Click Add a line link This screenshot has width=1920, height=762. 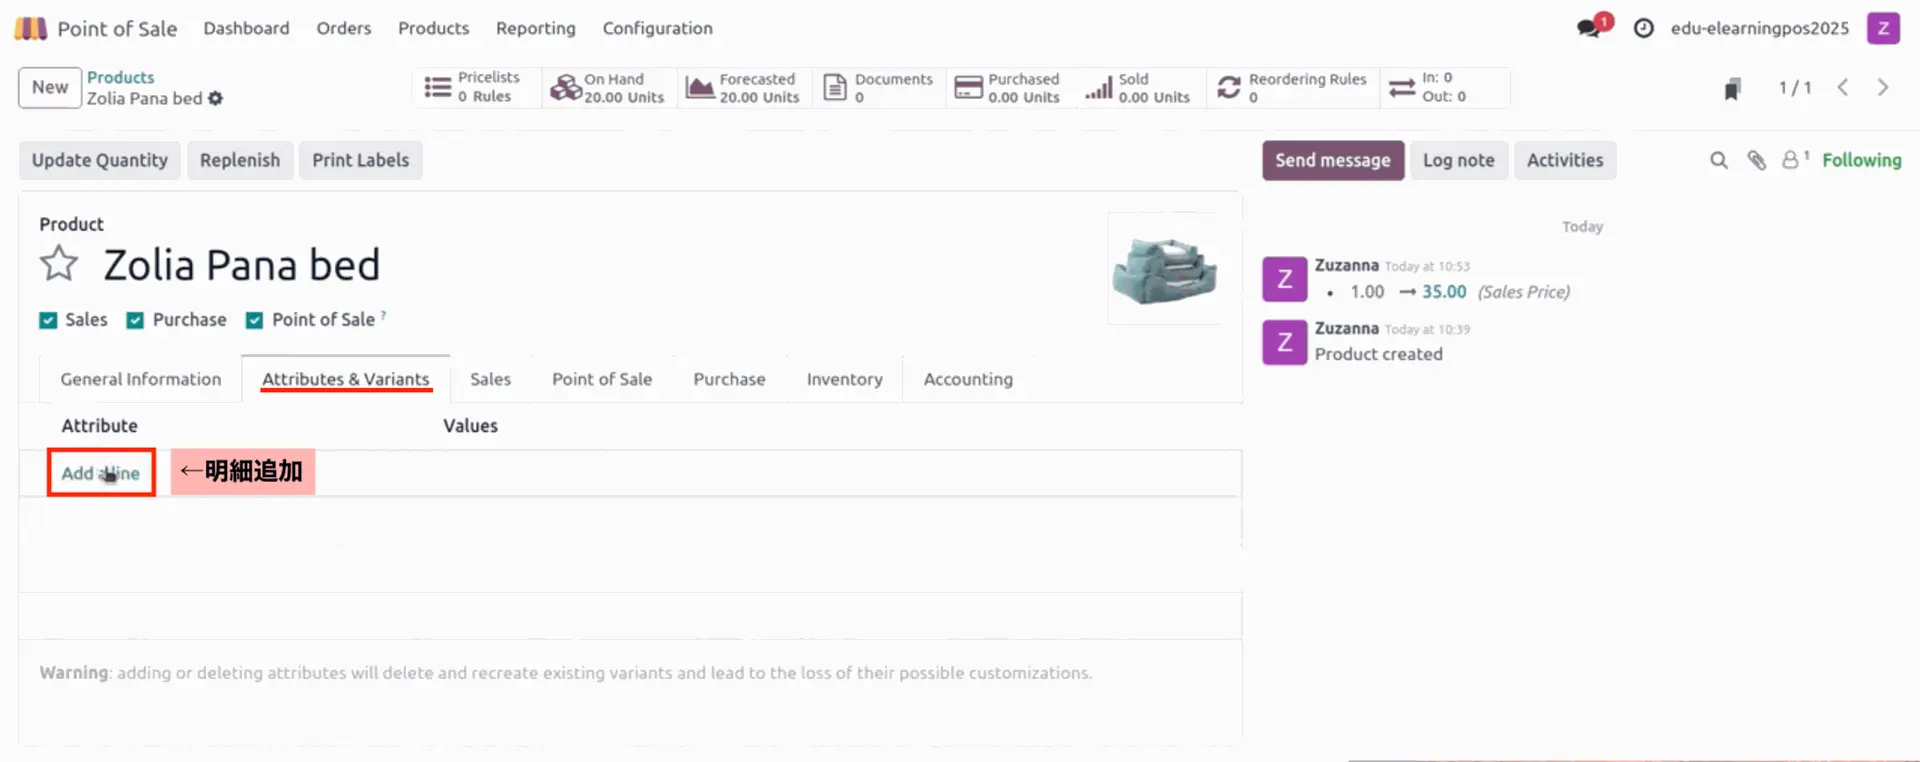pos(100,473)
